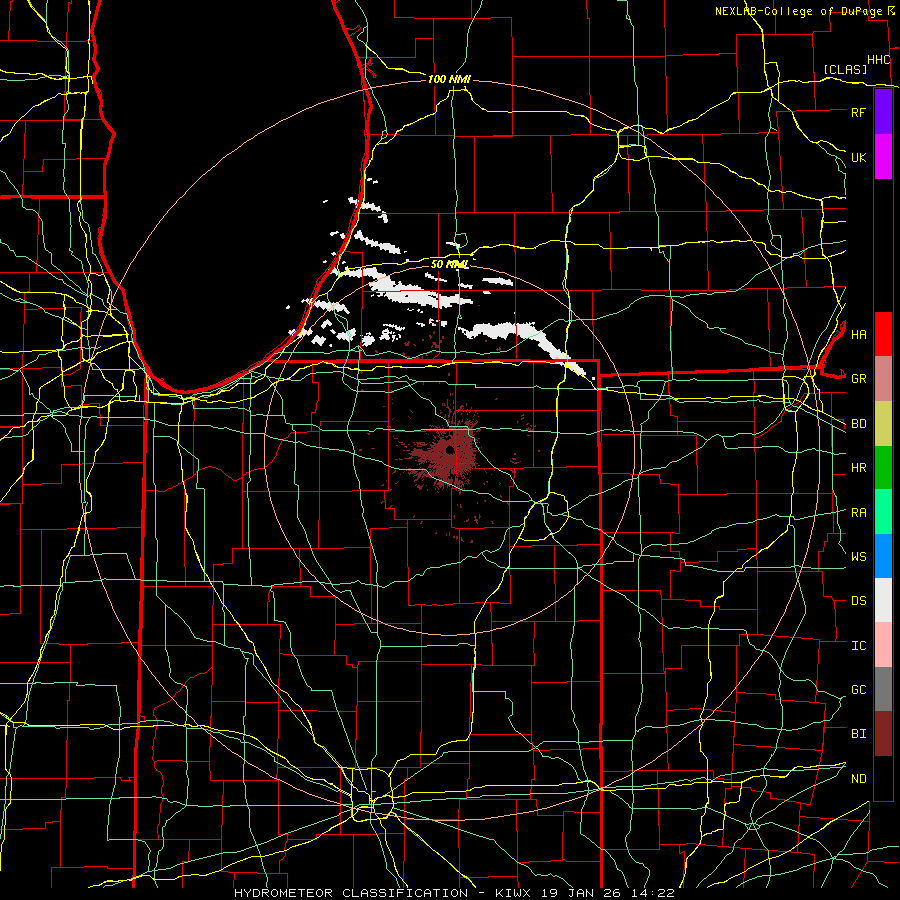900x900 pixels.
Task: Click the 'BD' legend label
Action: coord(858,424)
